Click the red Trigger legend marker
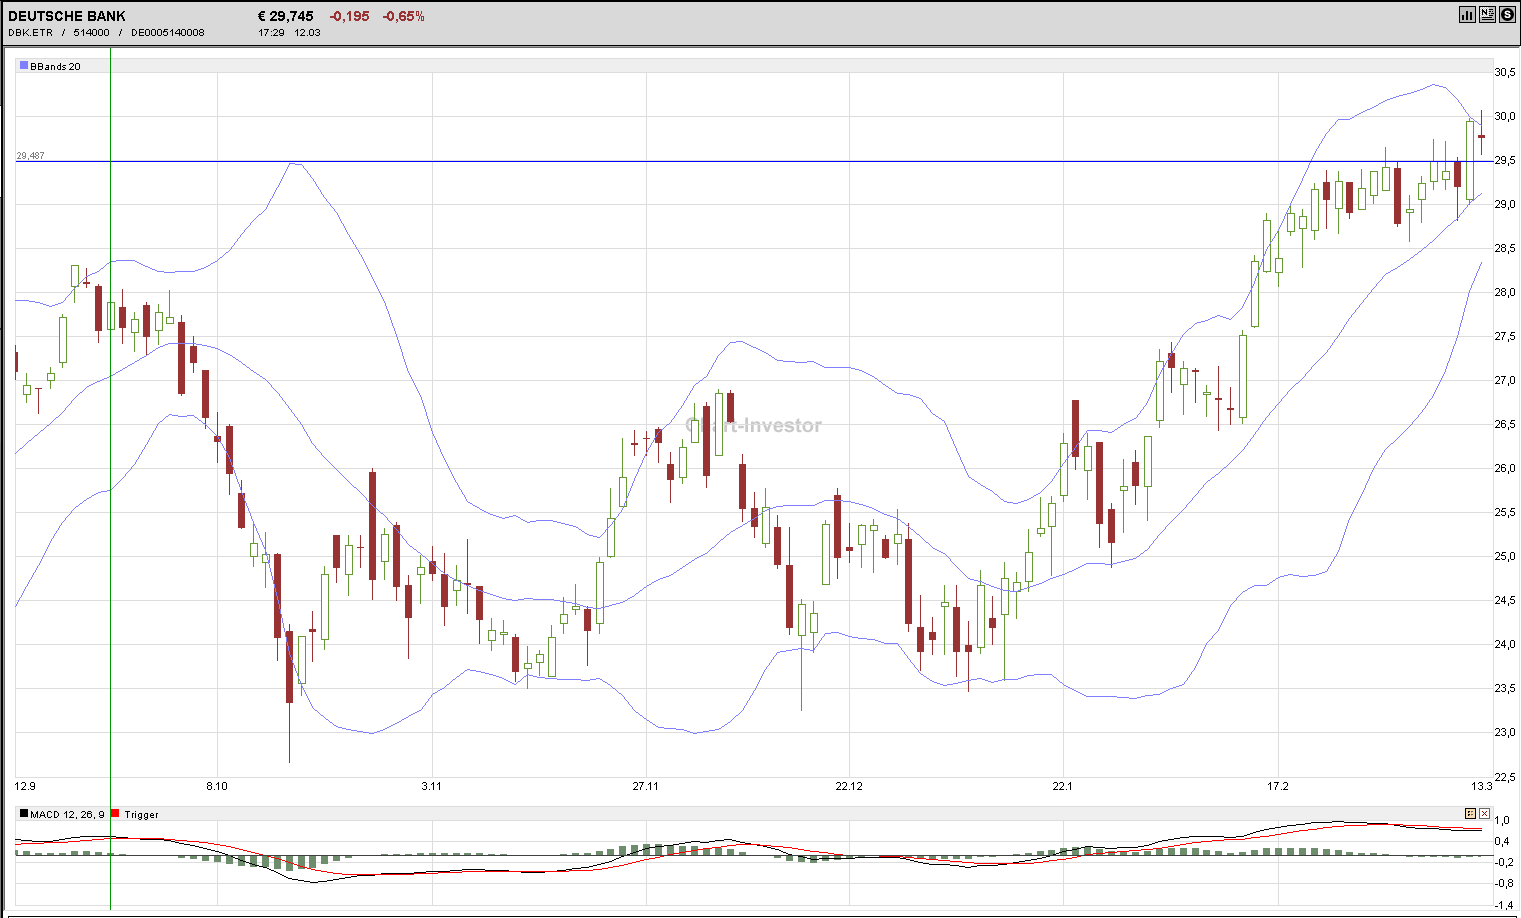This screenshot has width=1521, height=918. [114, 814]
